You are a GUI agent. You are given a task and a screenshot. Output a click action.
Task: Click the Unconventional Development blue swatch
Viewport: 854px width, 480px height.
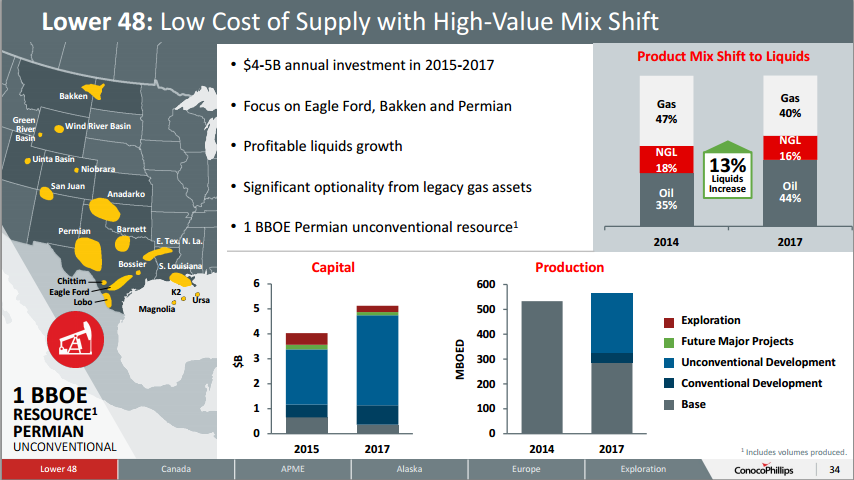[x=669, y=363]
